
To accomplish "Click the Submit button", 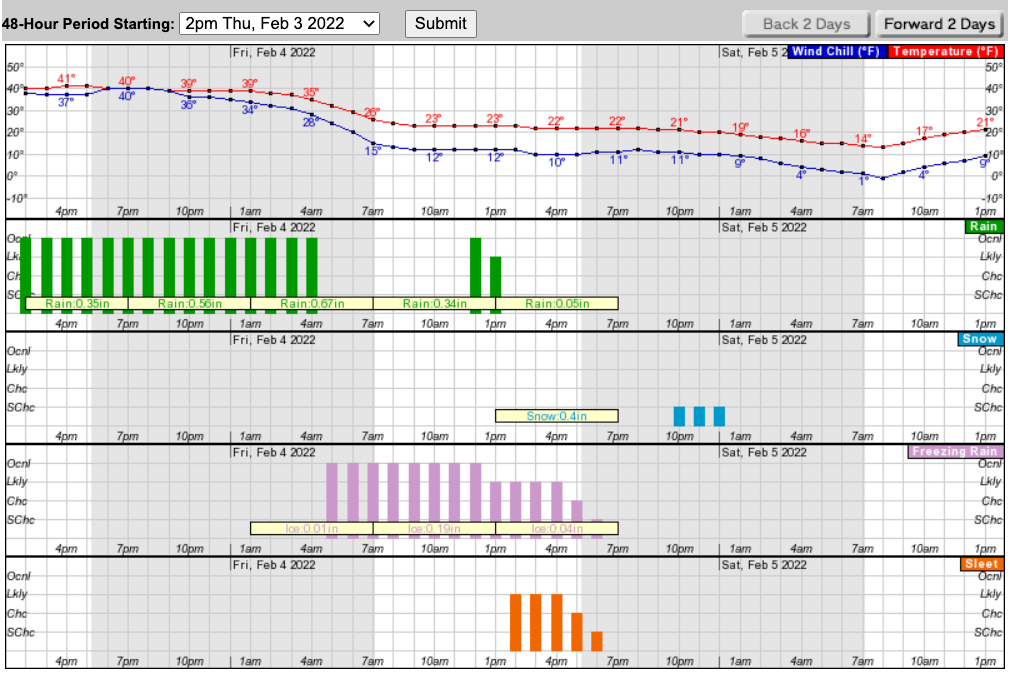I will pos(440,23).
